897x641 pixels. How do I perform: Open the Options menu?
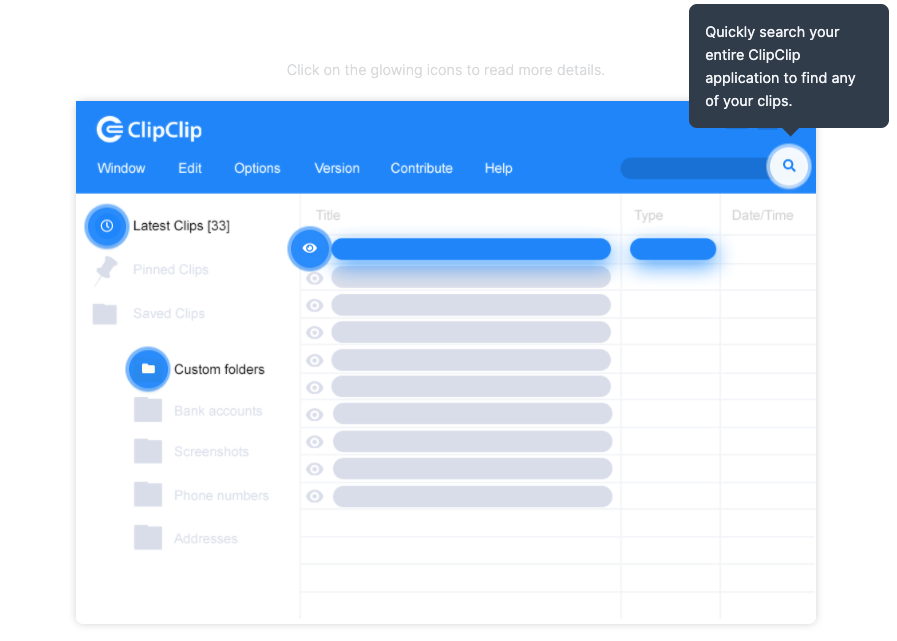click(x=257, y=168)
